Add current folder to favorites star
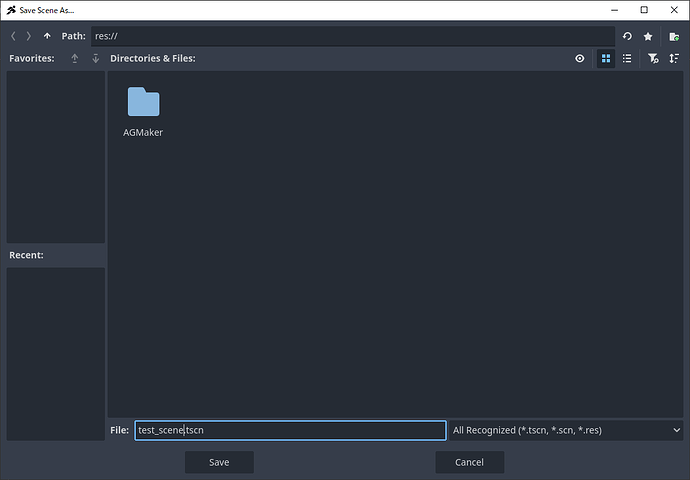The image size is (690, 480). pos(648,36)
